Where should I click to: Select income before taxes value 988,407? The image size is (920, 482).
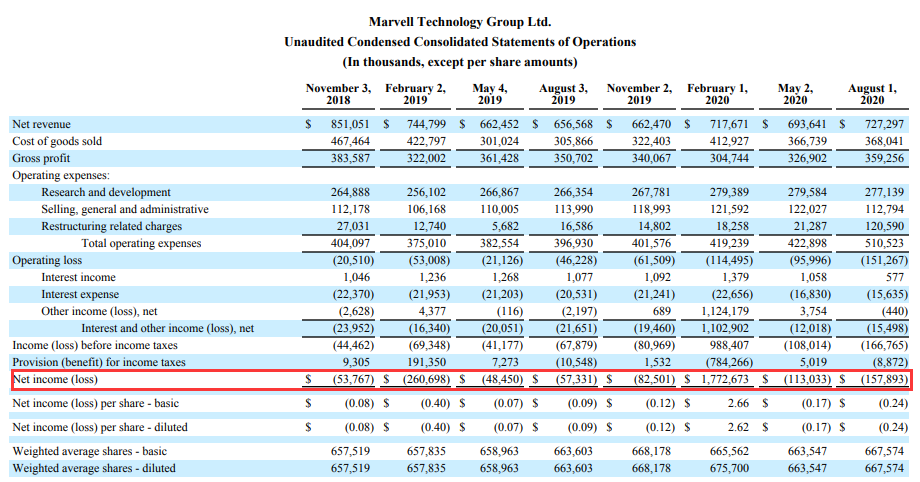click(729, 346)
